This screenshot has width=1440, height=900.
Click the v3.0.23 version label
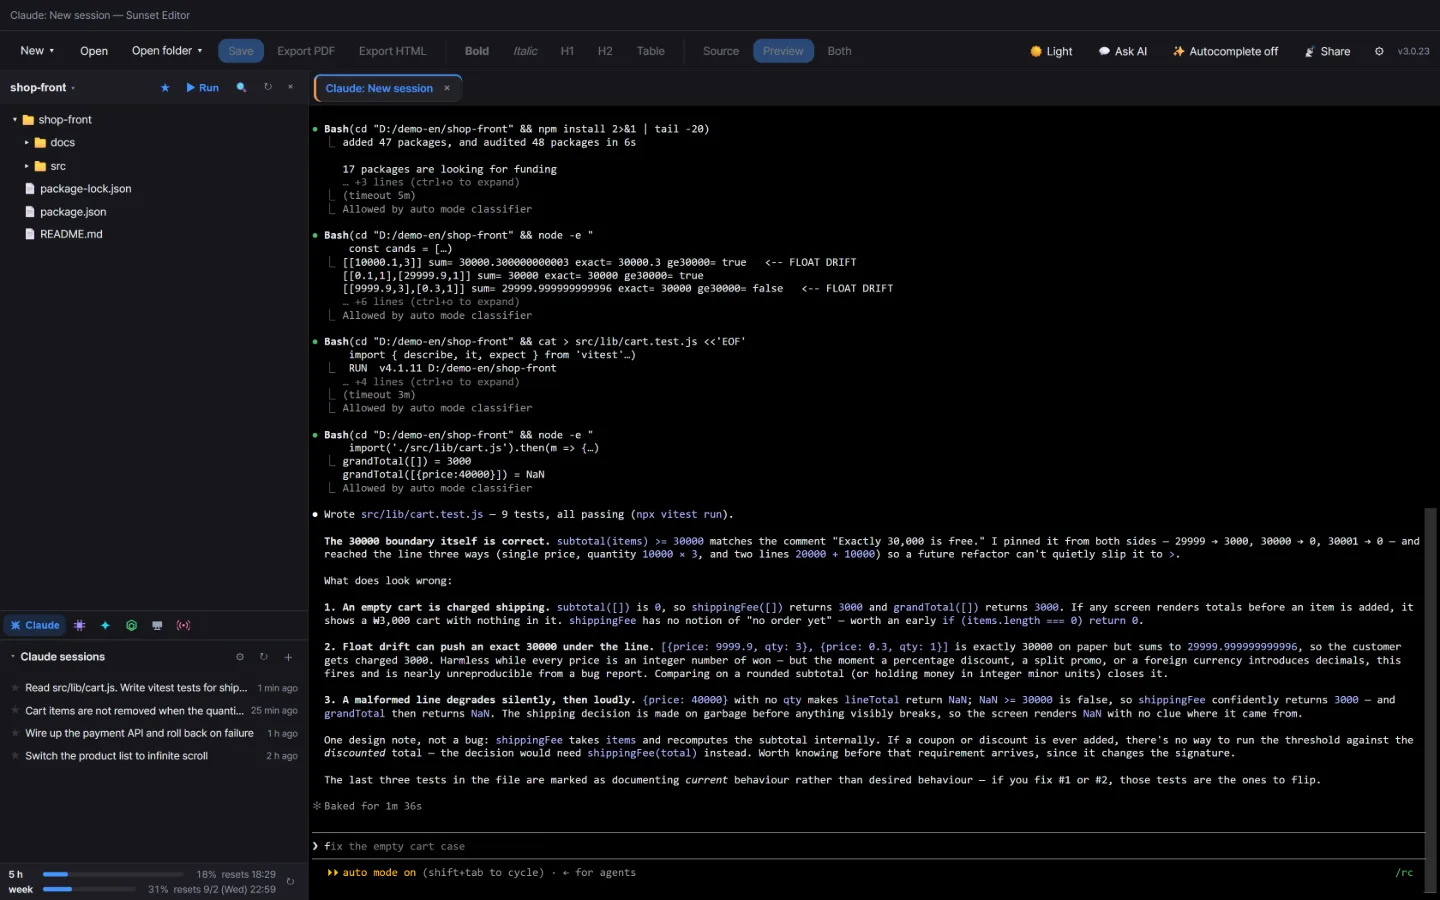1413,51
